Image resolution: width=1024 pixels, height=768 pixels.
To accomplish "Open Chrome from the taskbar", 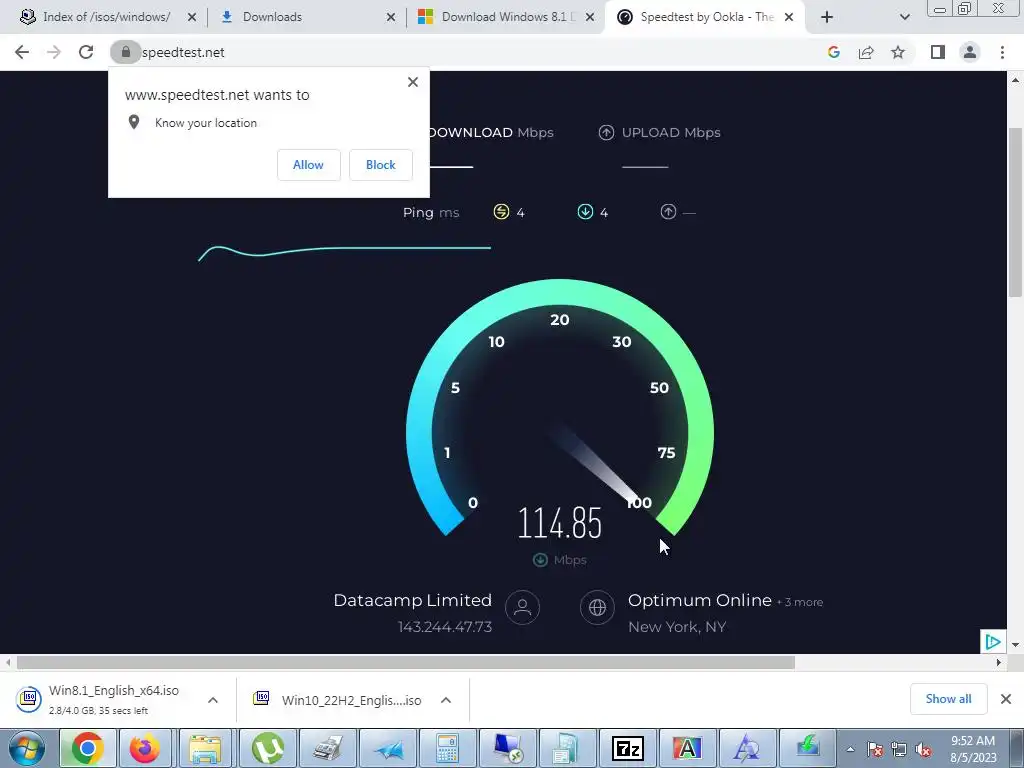I will coord(88,748).
